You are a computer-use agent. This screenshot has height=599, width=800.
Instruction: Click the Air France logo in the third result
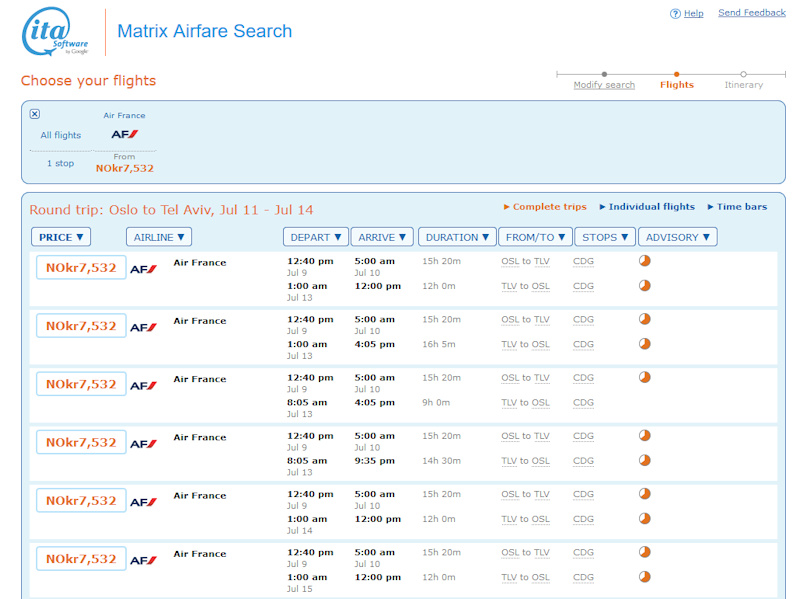pyautogui.click(x=143, y=385)
